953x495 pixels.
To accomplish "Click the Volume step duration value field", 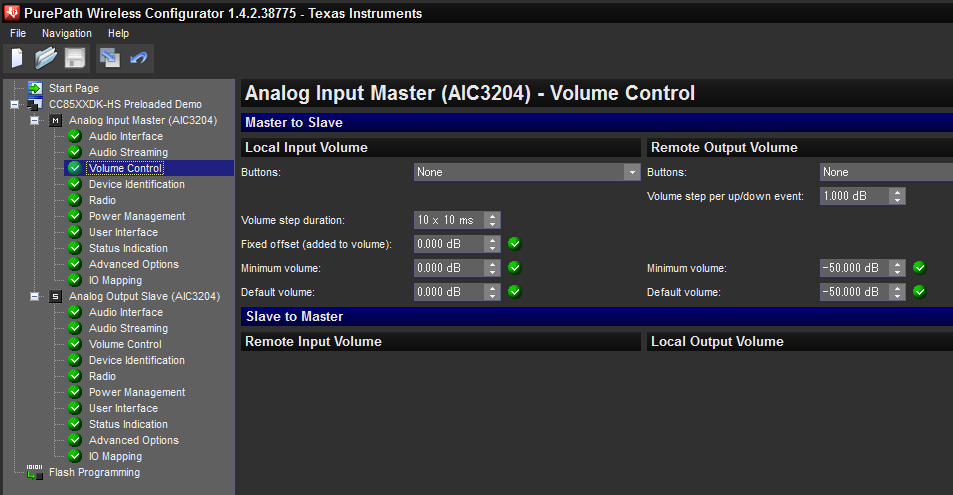I will pyautogui.click(x=450, y=220).
